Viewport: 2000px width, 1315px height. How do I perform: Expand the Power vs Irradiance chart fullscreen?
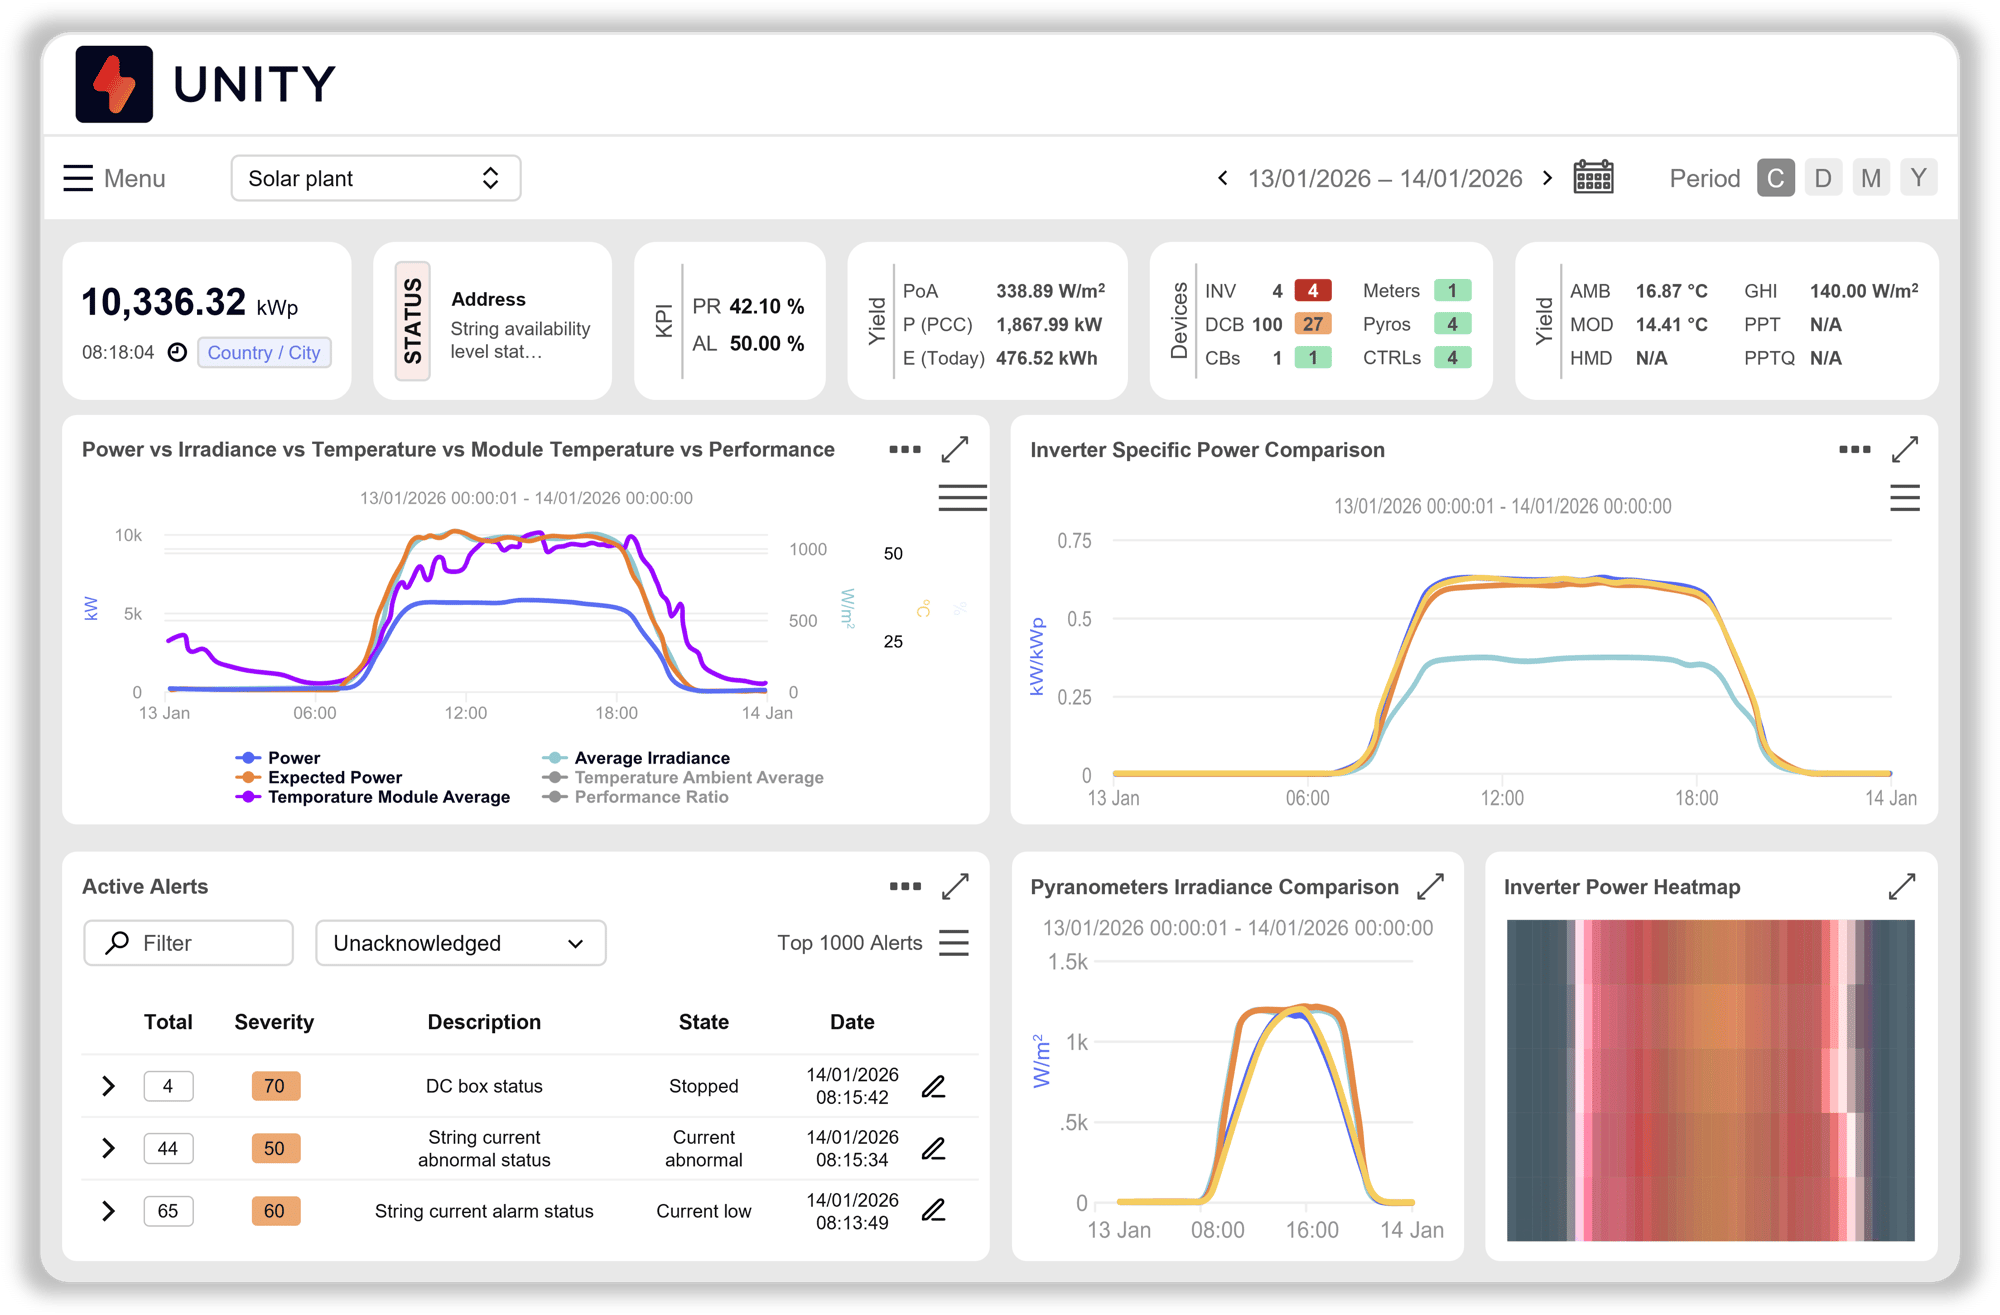click(955, 450)
